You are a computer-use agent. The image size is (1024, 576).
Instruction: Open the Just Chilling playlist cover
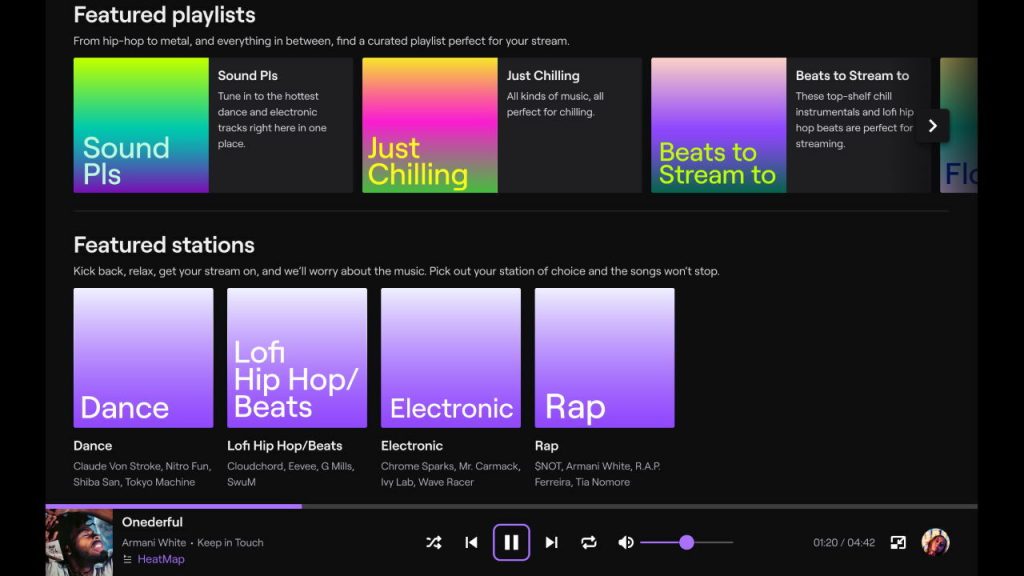click(430, 125)
